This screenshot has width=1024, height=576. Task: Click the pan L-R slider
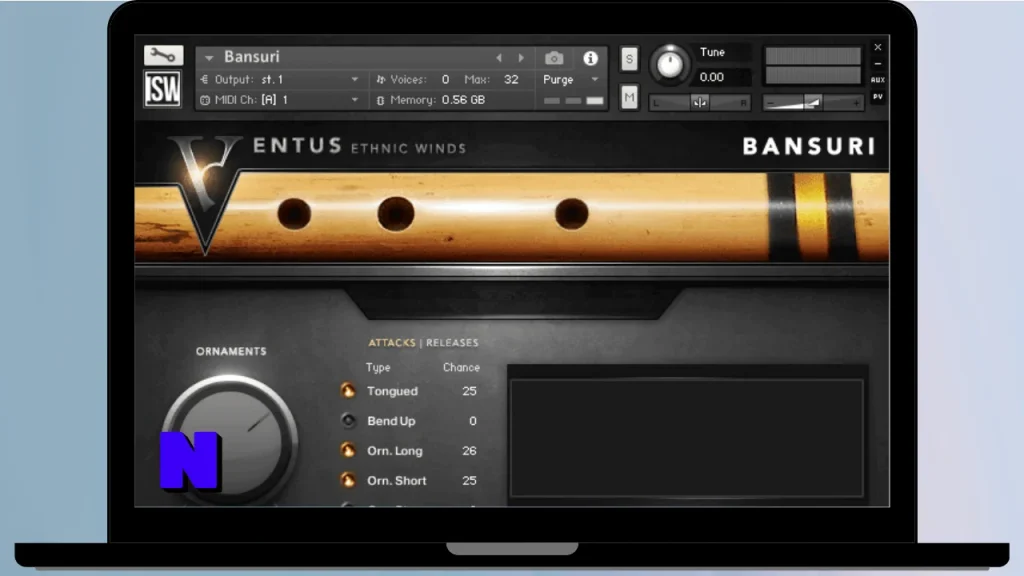coord(699,103)
